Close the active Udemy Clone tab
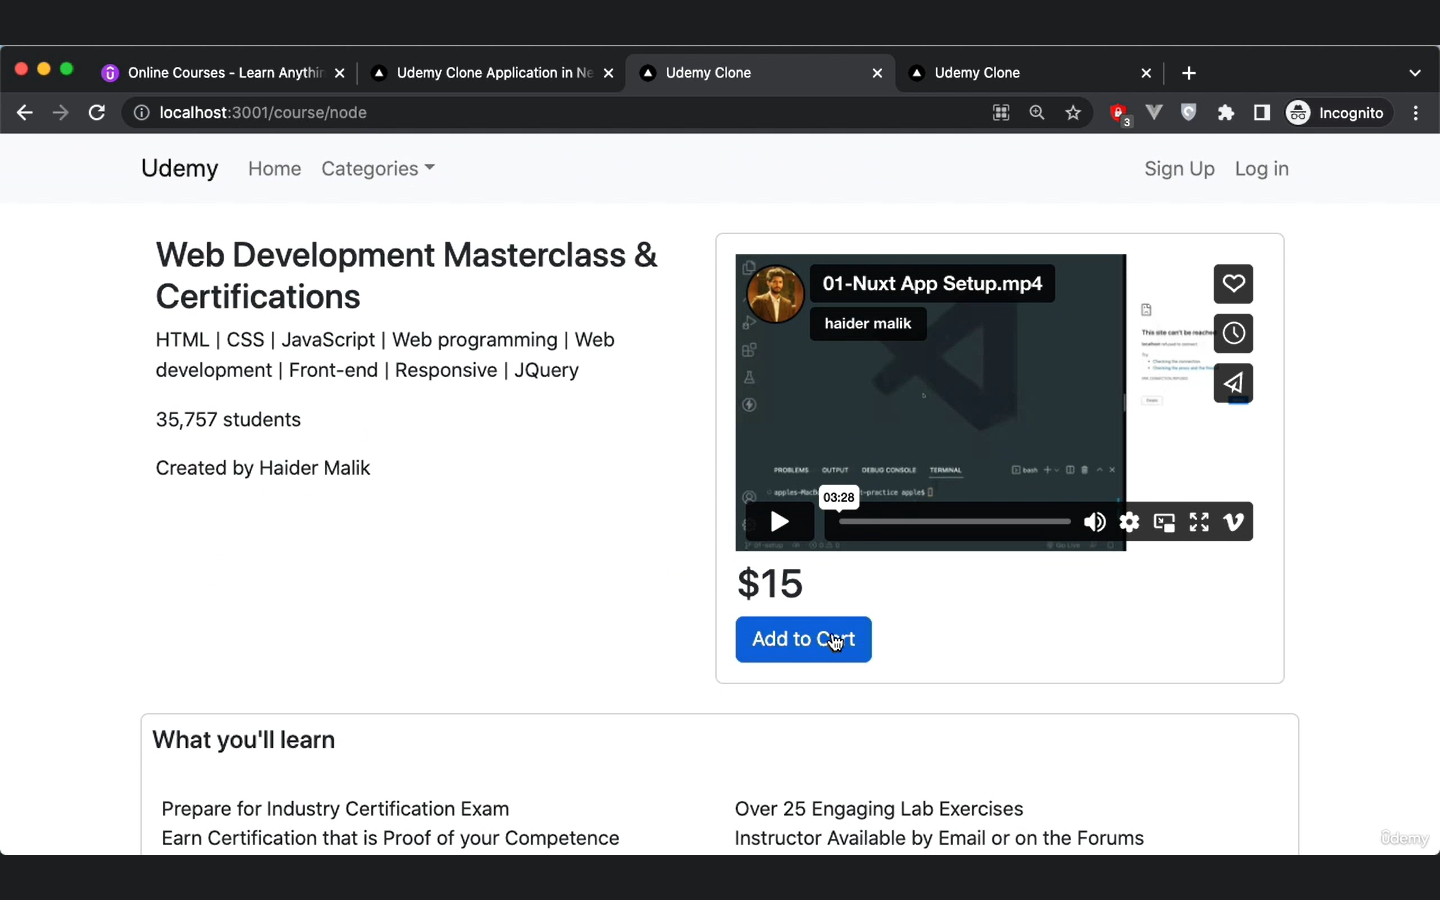The width and height of the screenshot is (1440, 900). [877, 73]
